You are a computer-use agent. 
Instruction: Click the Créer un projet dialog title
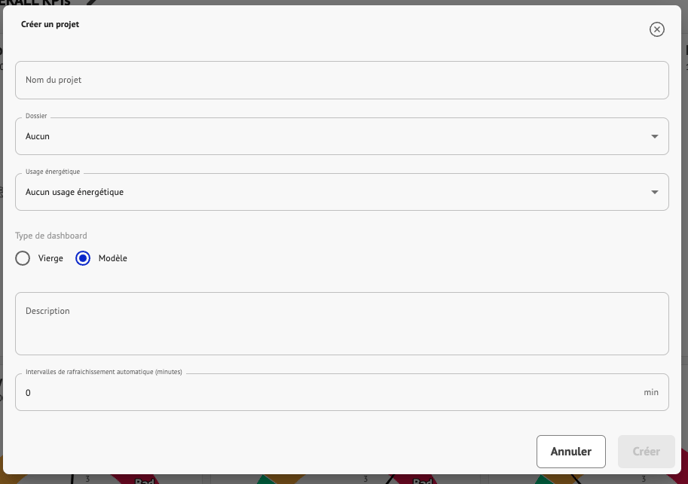coord(50,24)
